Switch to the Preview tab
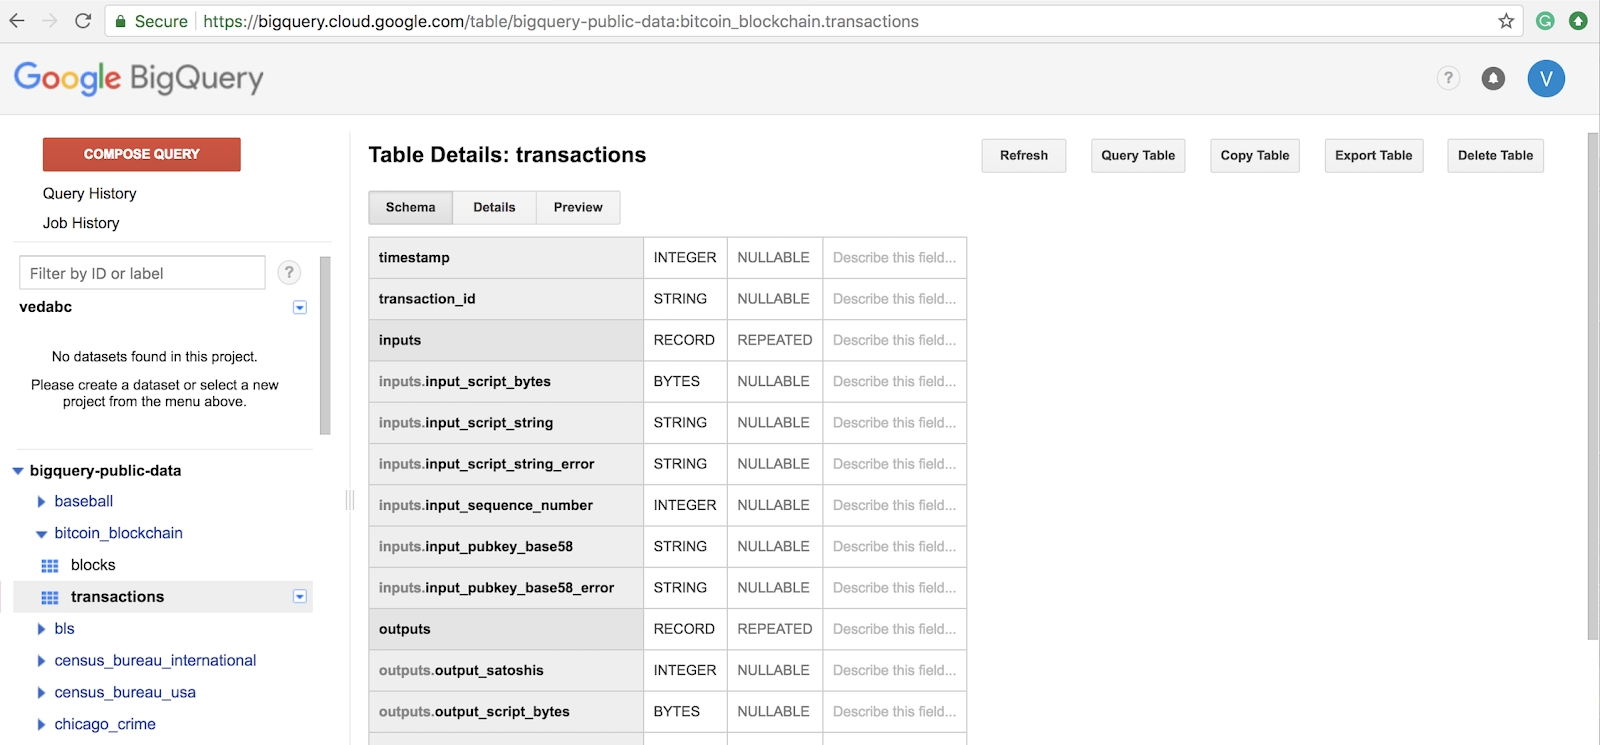Viewport: 1600px width, 745px height. tap(578, 207)
